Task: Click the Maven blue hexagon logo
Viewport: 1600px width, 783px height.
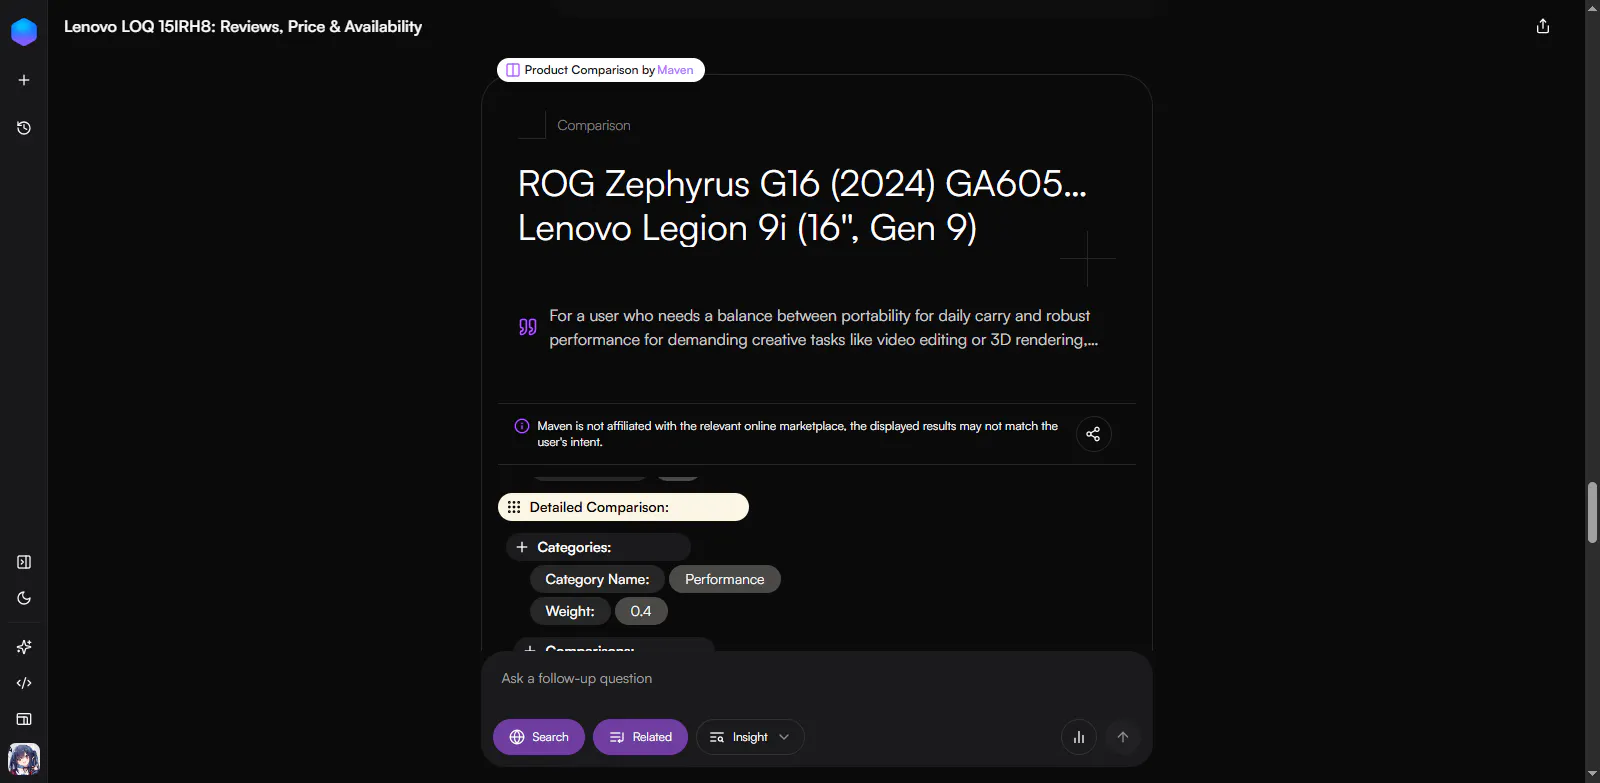Action: pos(24,32)
